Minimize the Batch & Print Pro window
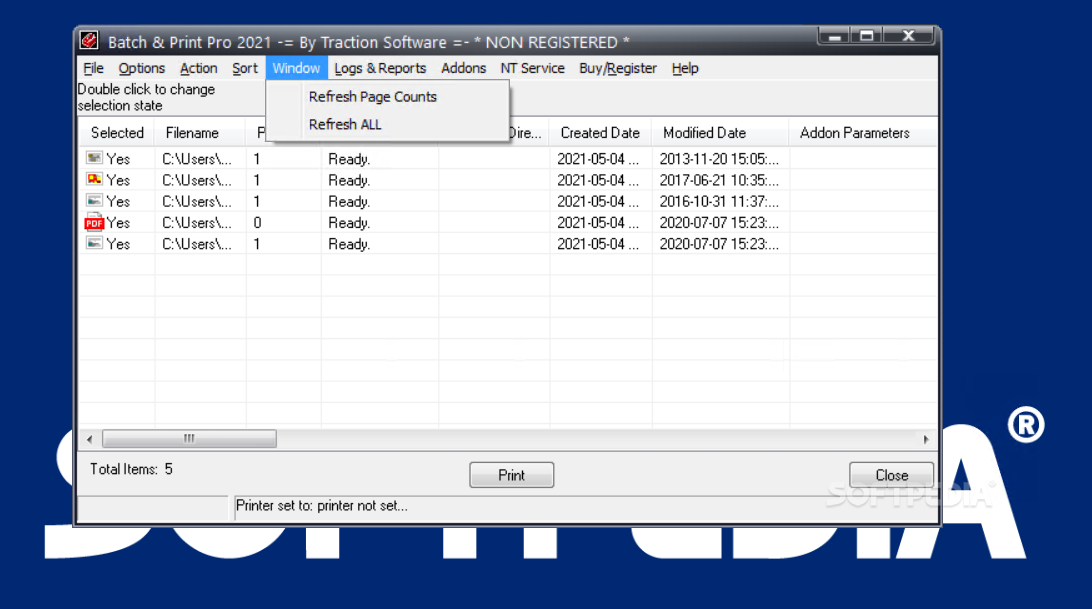Screen dimensions: 1092x609 click(x=834, y=36)
